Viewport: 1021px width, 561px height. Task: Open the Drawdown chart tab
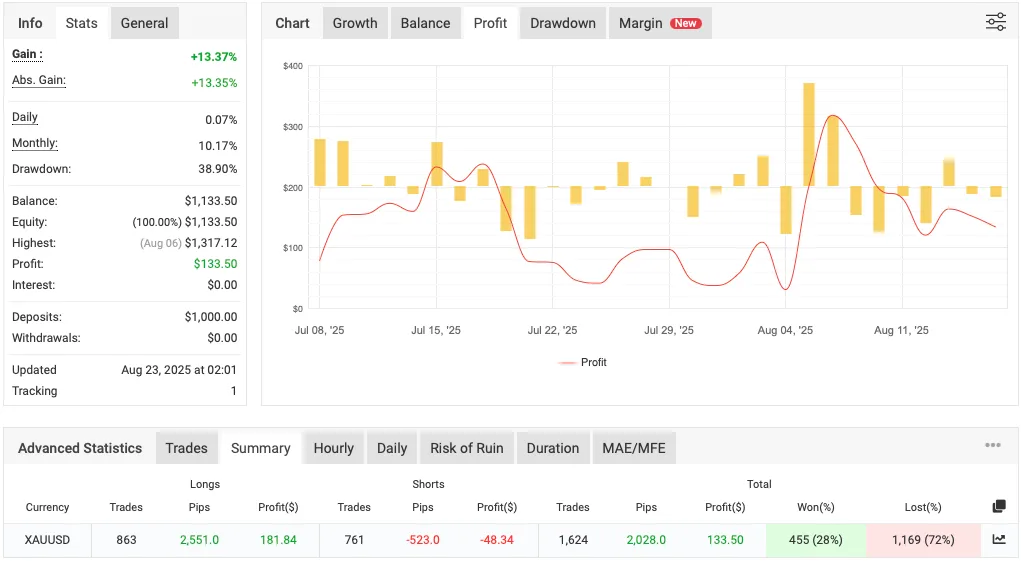(x=562, y=23)
